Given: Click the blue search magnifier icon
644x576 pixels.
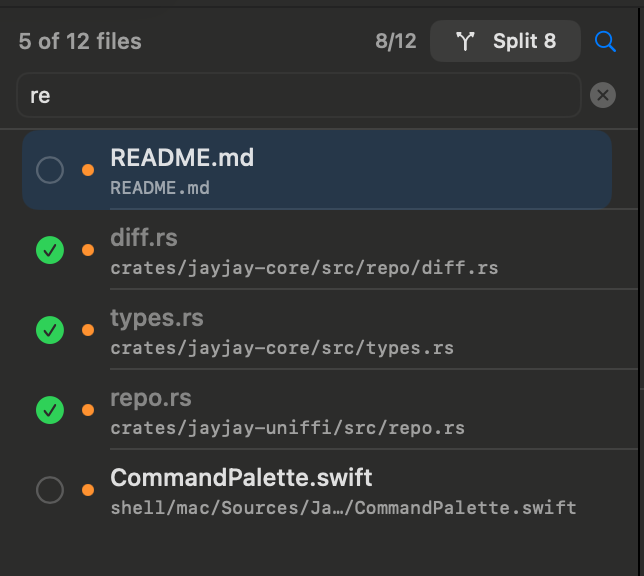Looking at the screenshot, I should (605, 41).
